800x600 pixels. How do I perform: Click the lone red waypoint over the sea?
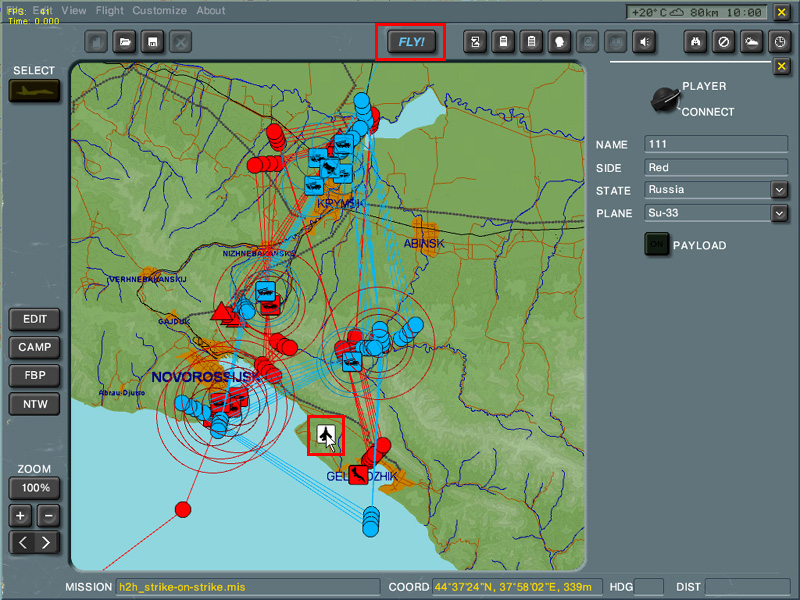click(x=183, y=509)
